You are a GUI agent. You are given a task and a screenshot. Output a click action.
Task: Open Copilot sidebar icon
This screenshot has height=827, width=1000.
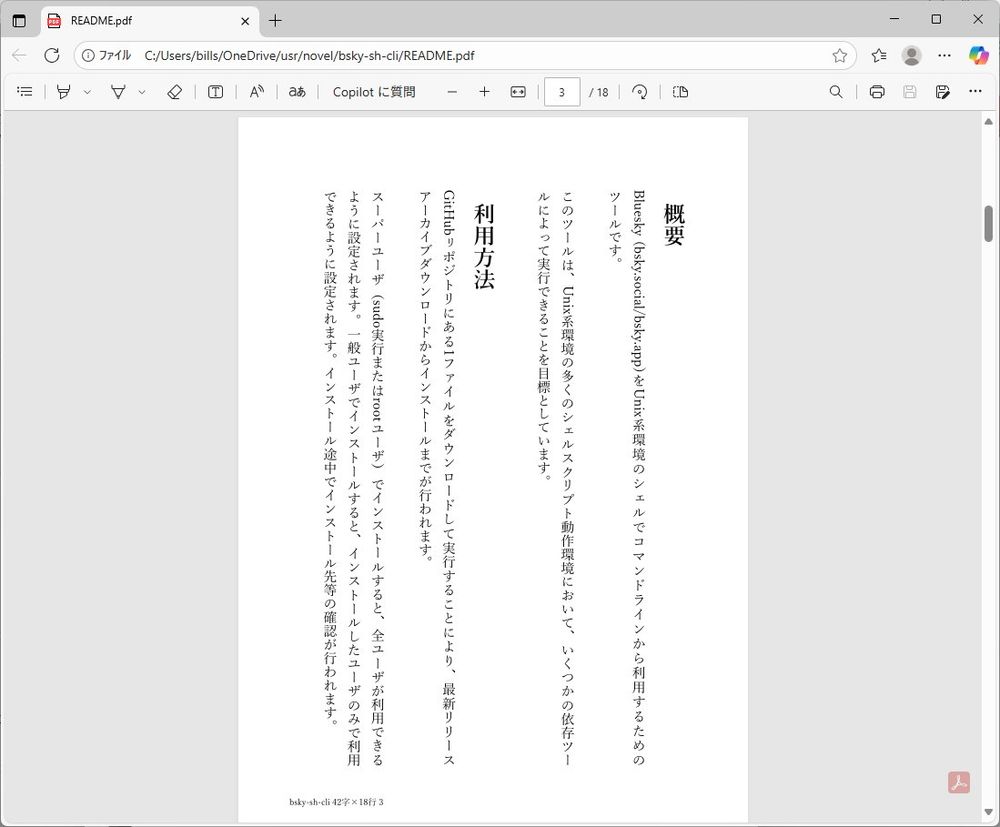pyautogui.click(x=978, y=55)
